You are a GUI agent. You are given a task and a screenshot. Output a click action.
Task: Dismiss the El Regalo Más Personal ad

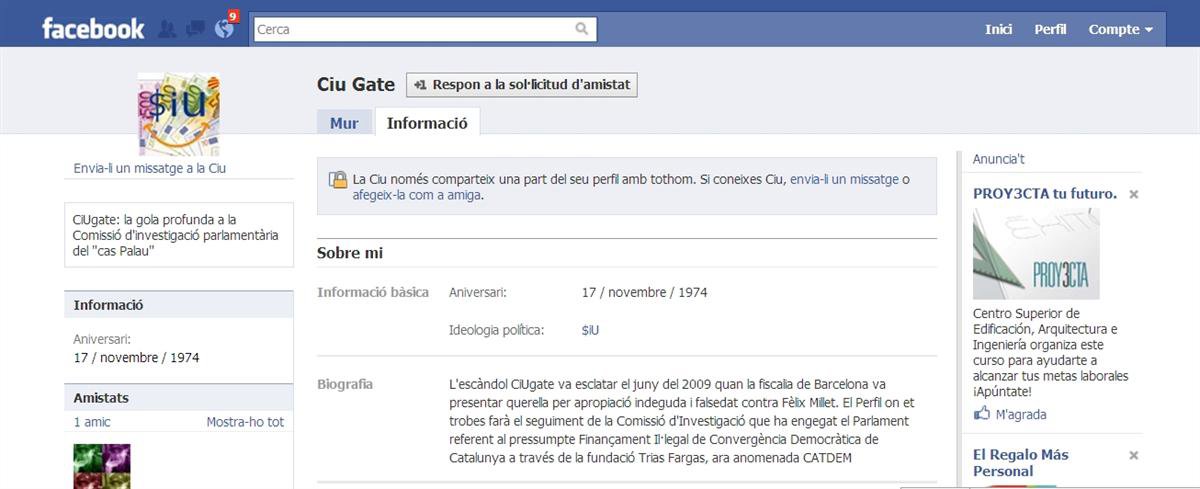click(1134, 456)
